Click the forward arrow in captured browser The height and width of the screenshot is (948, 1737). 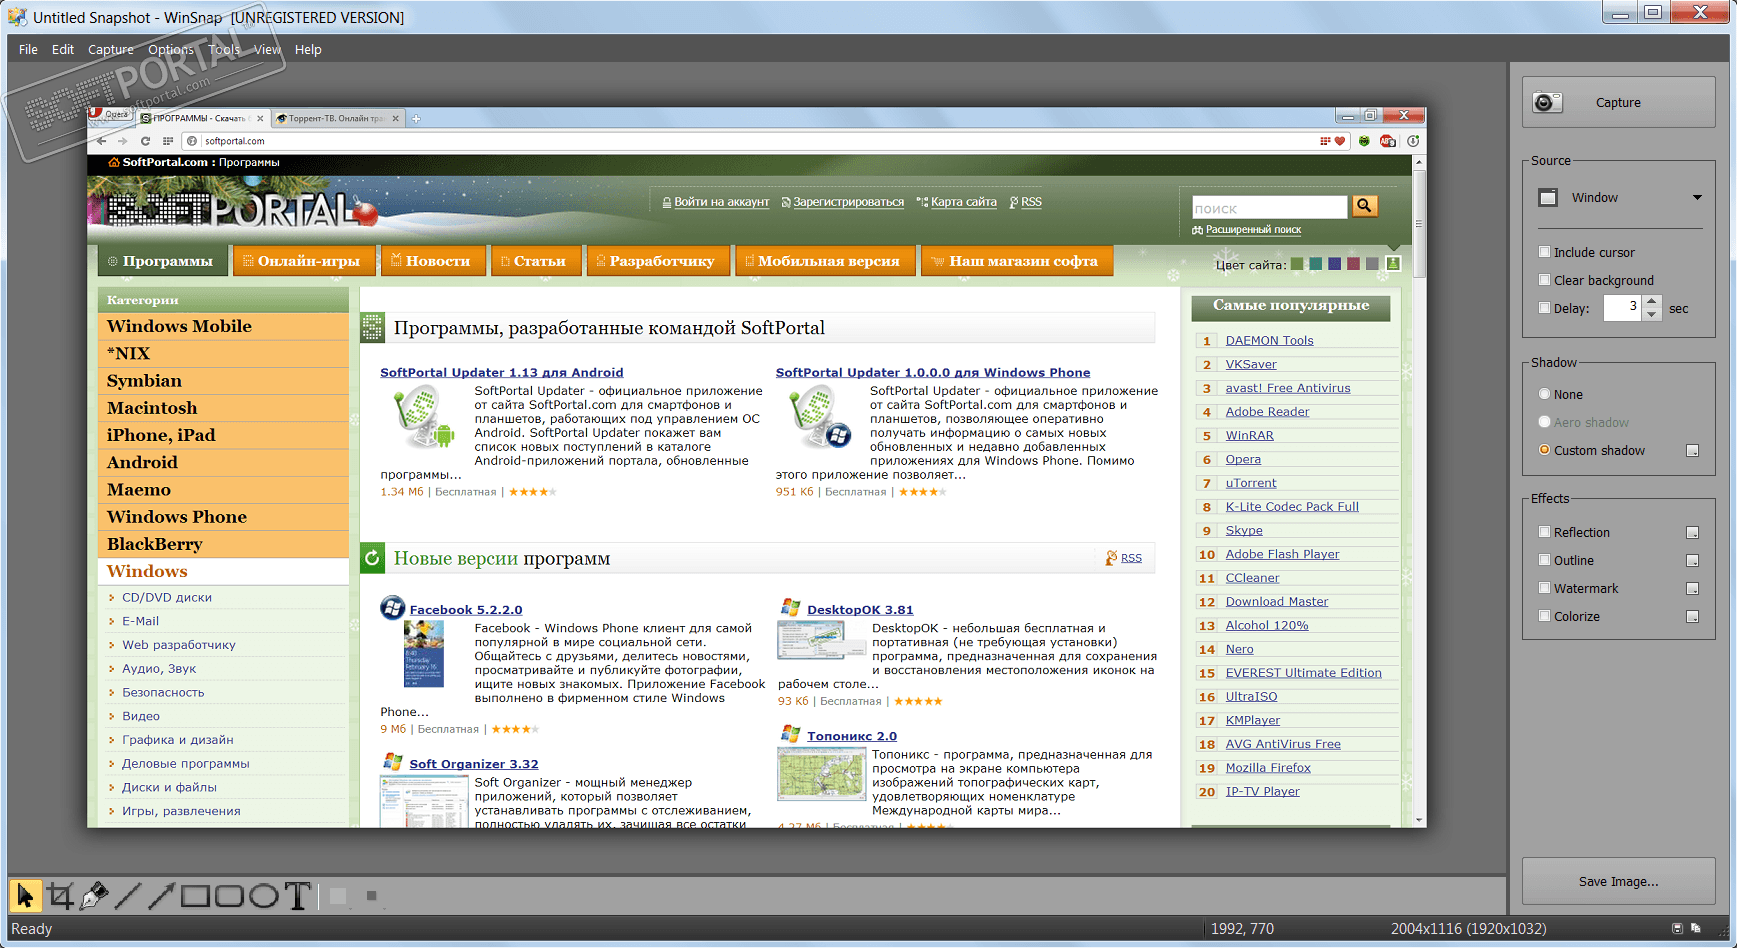pyautogui.click(x=123, y=141)
